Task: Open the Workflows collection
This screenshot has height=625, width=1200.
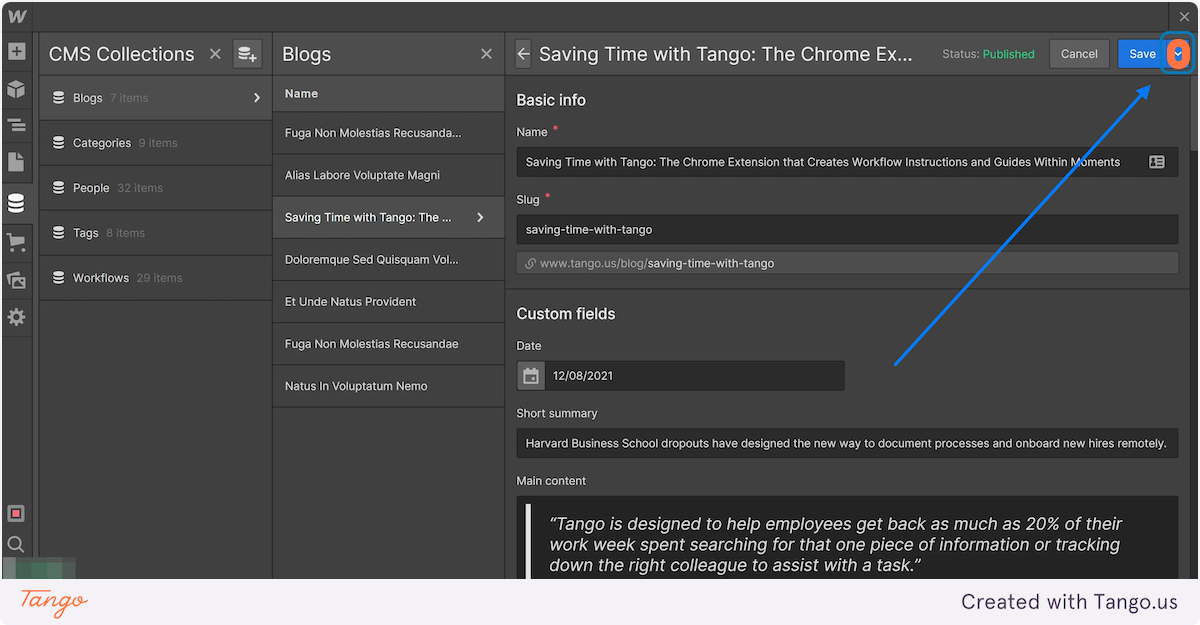Action: click(x=155, y=278)
